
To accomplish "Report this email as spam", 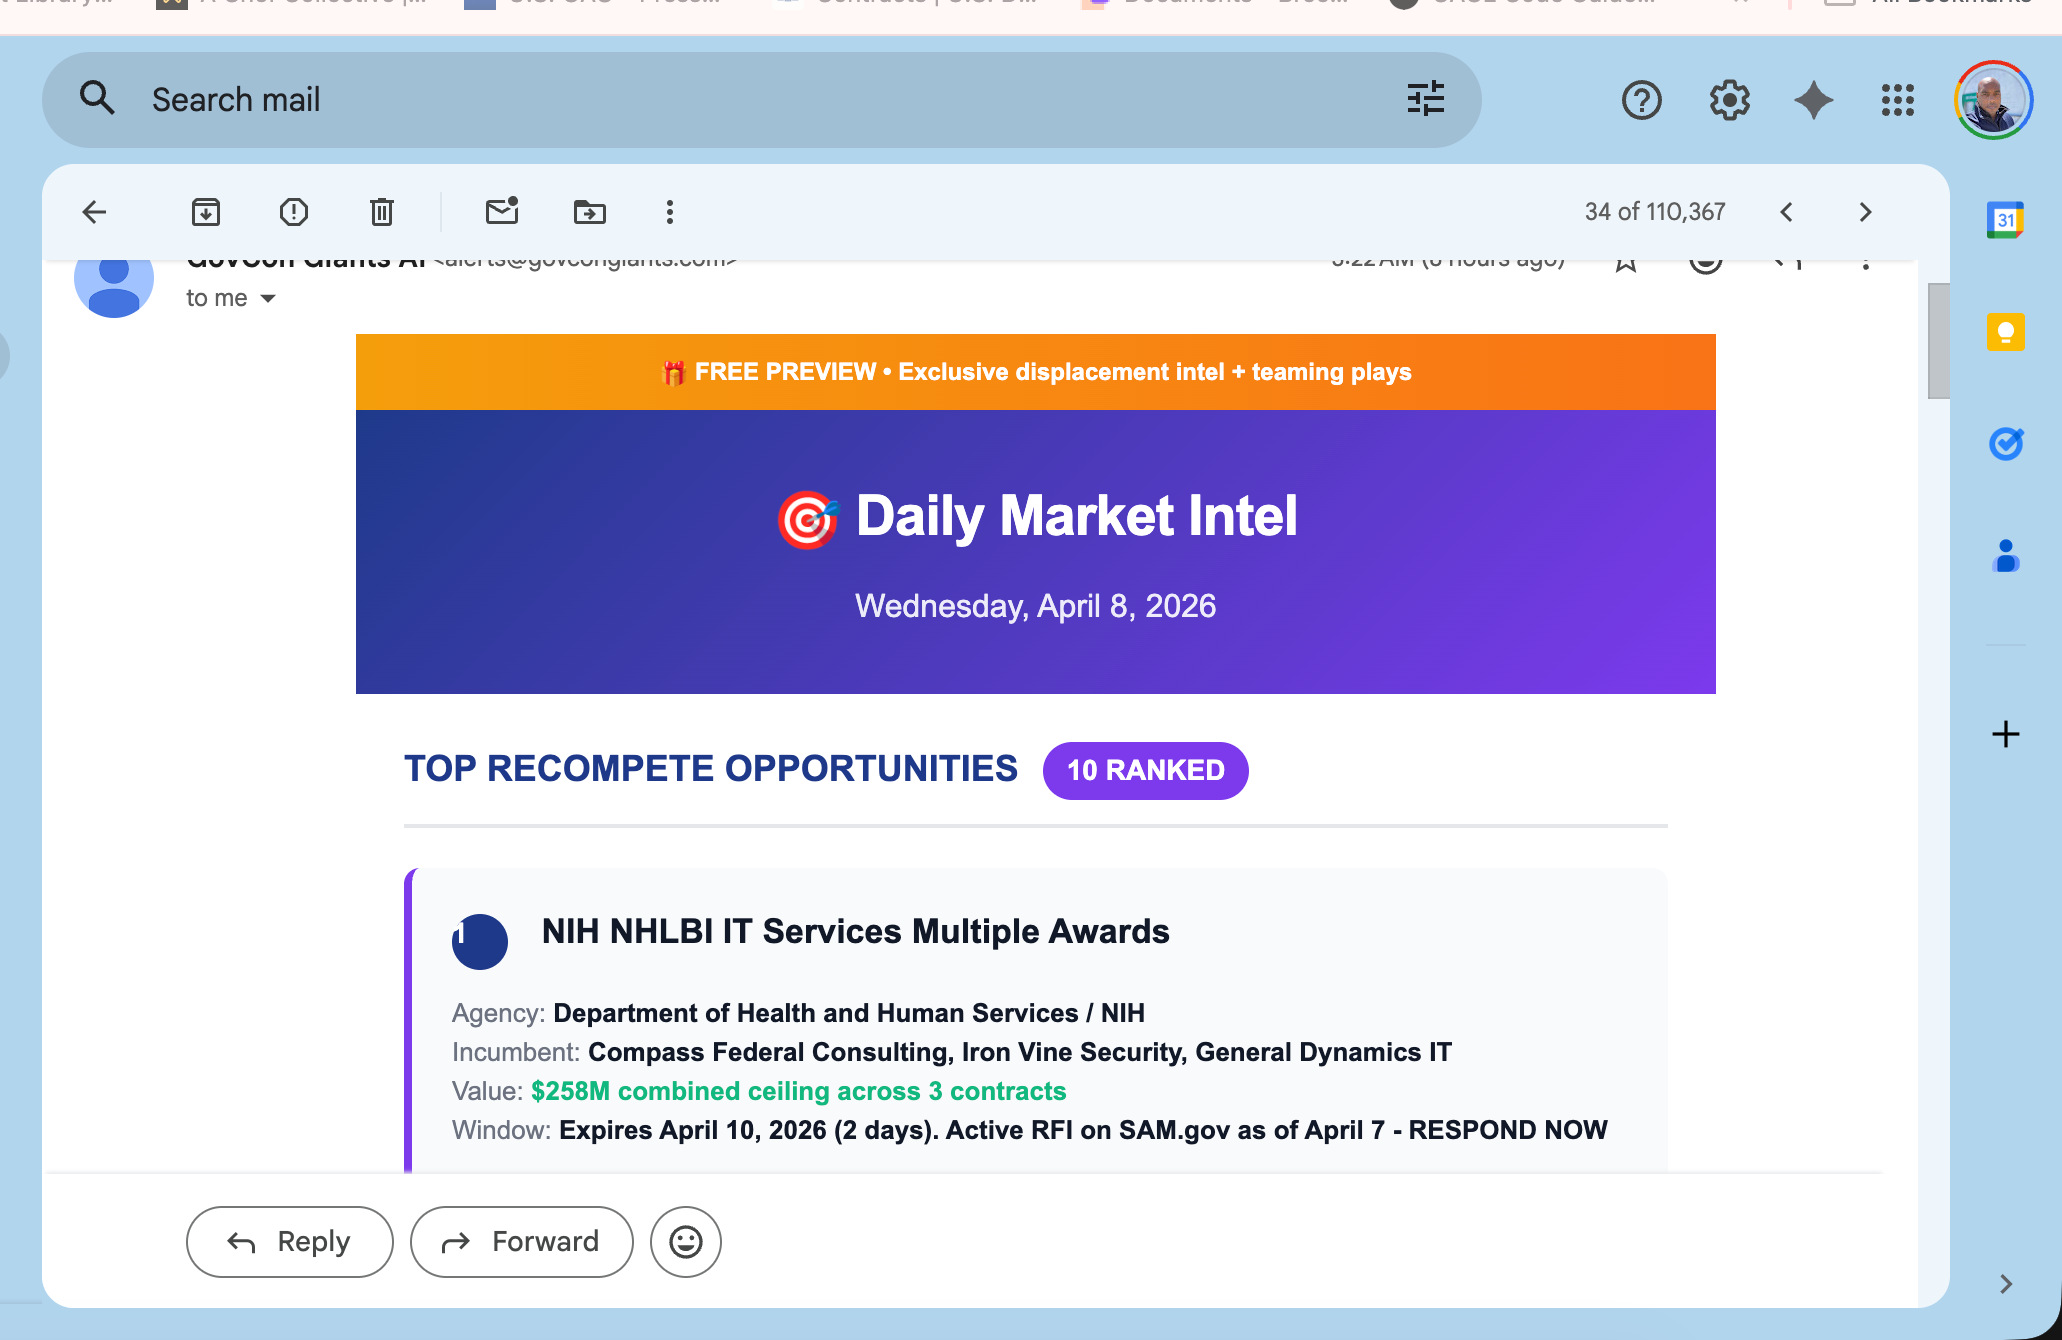I will [294, 212].
